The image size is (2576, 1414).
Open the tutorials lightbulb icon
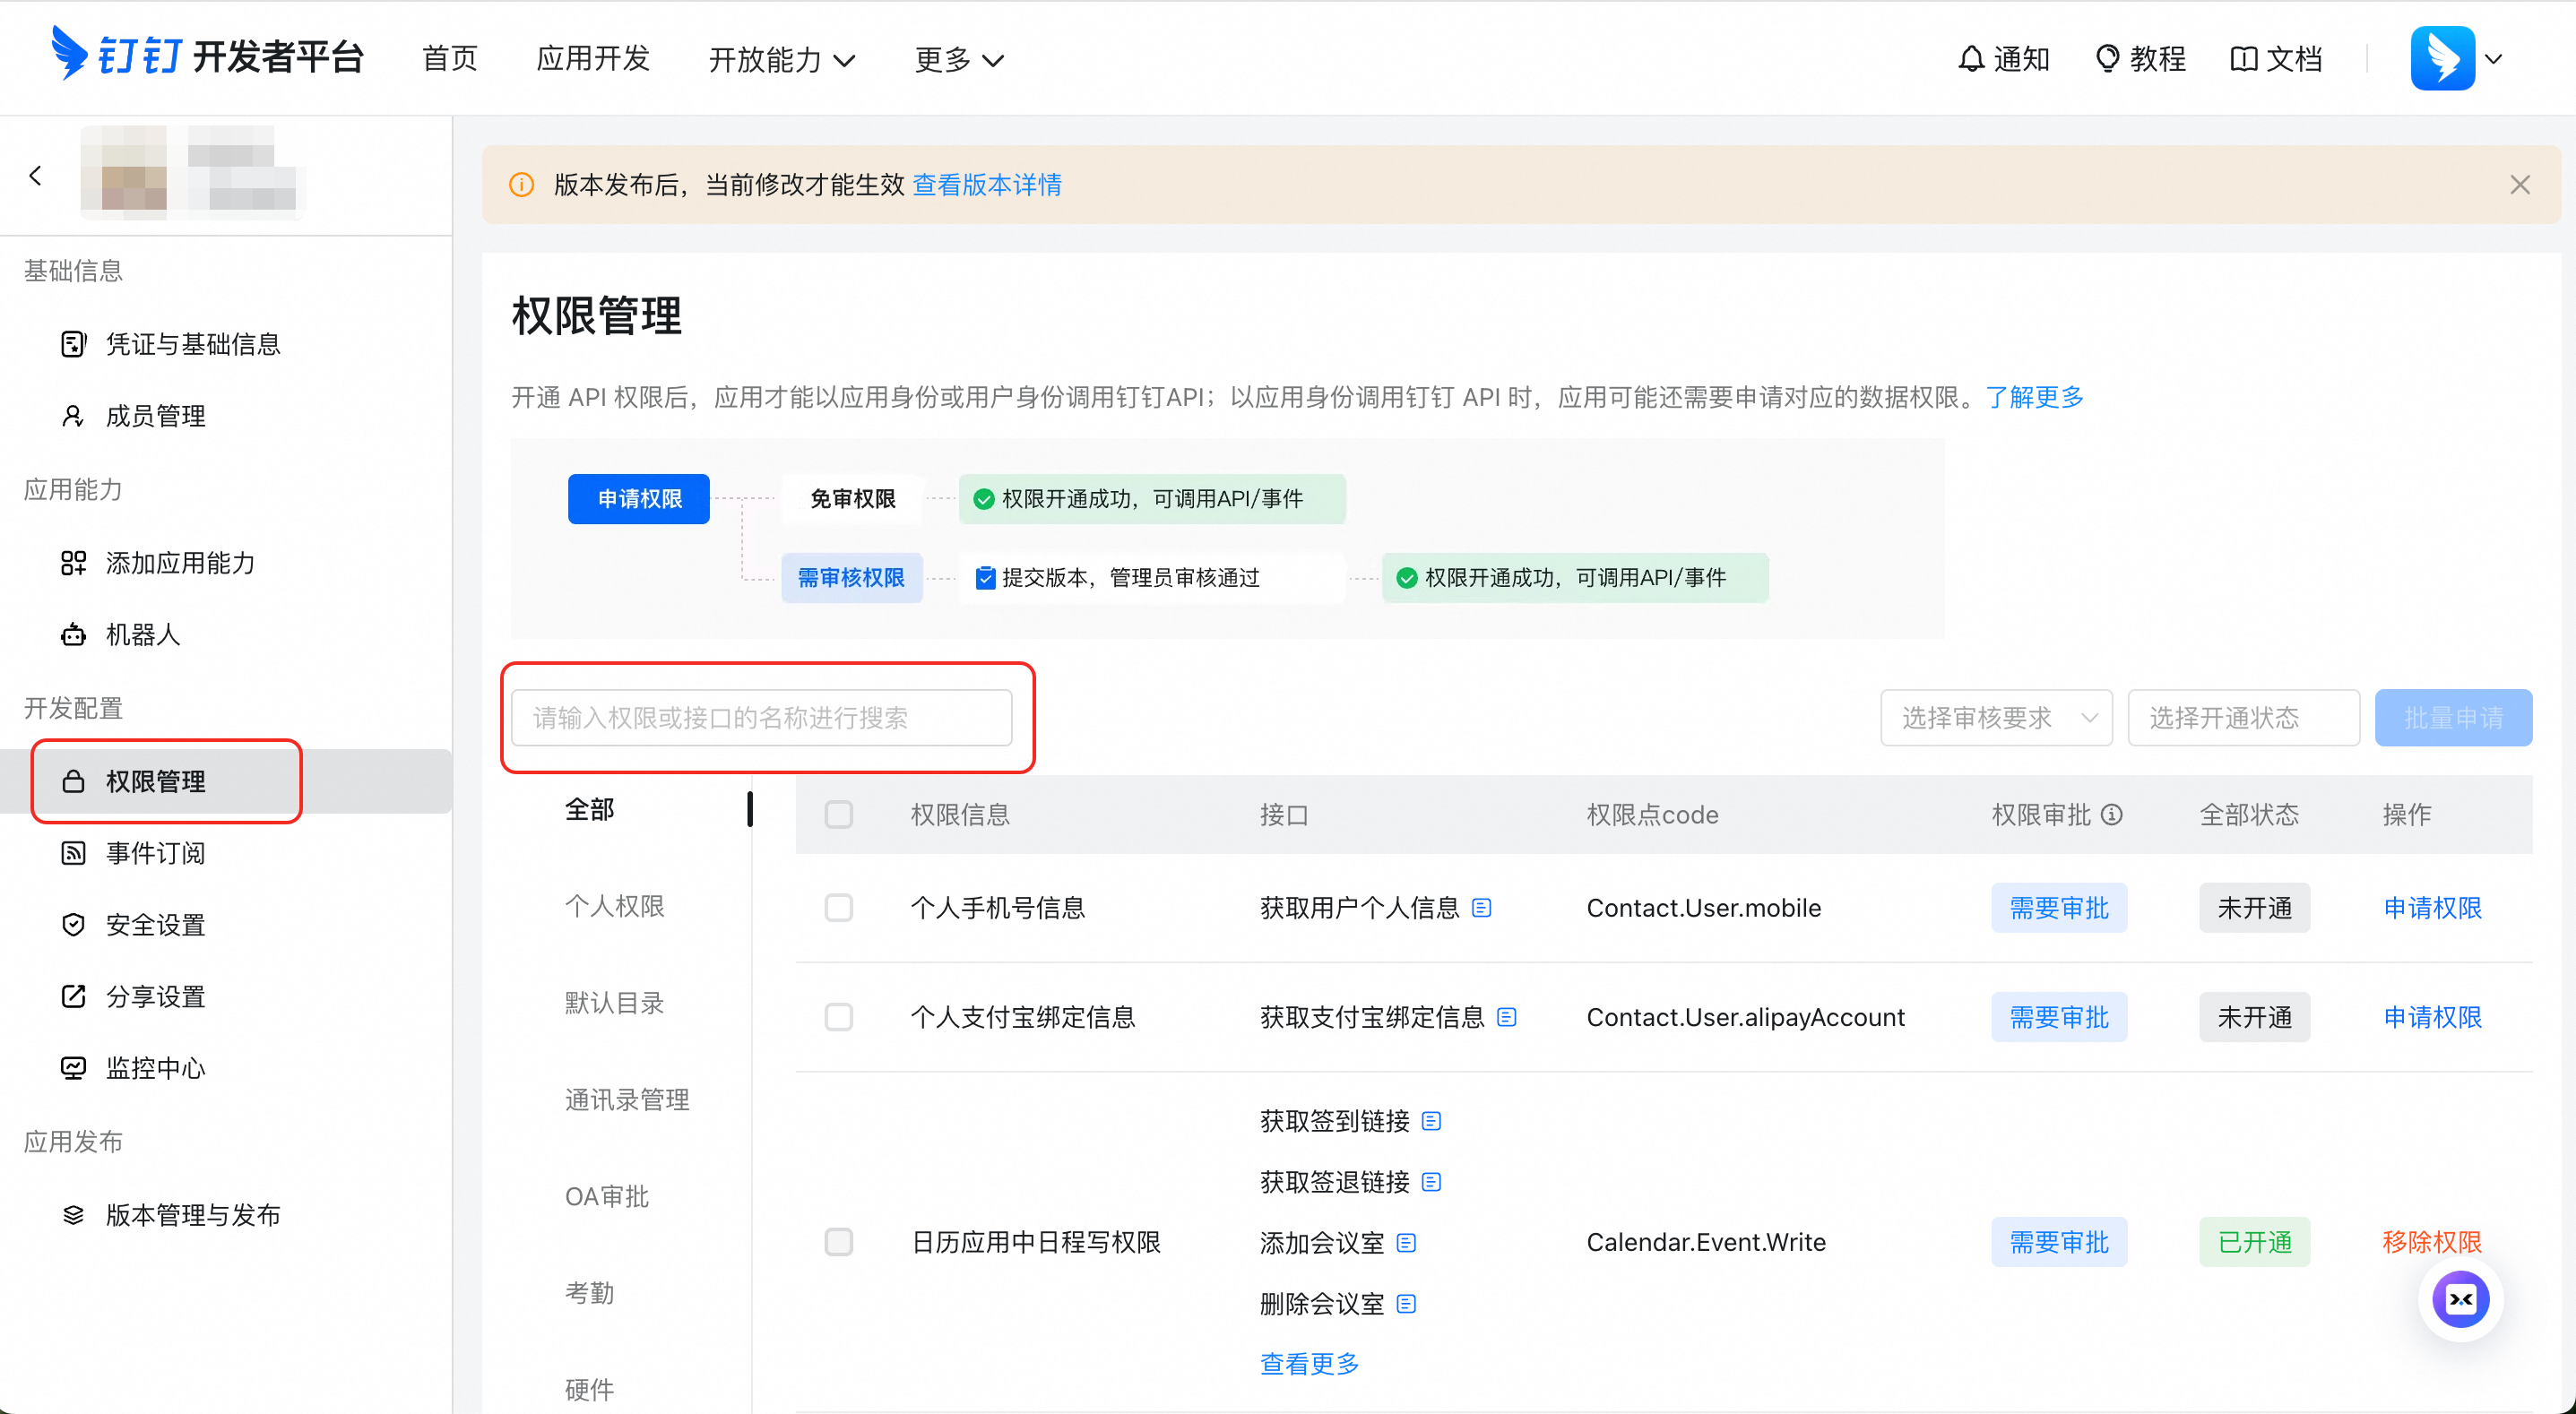point(2107,59)
